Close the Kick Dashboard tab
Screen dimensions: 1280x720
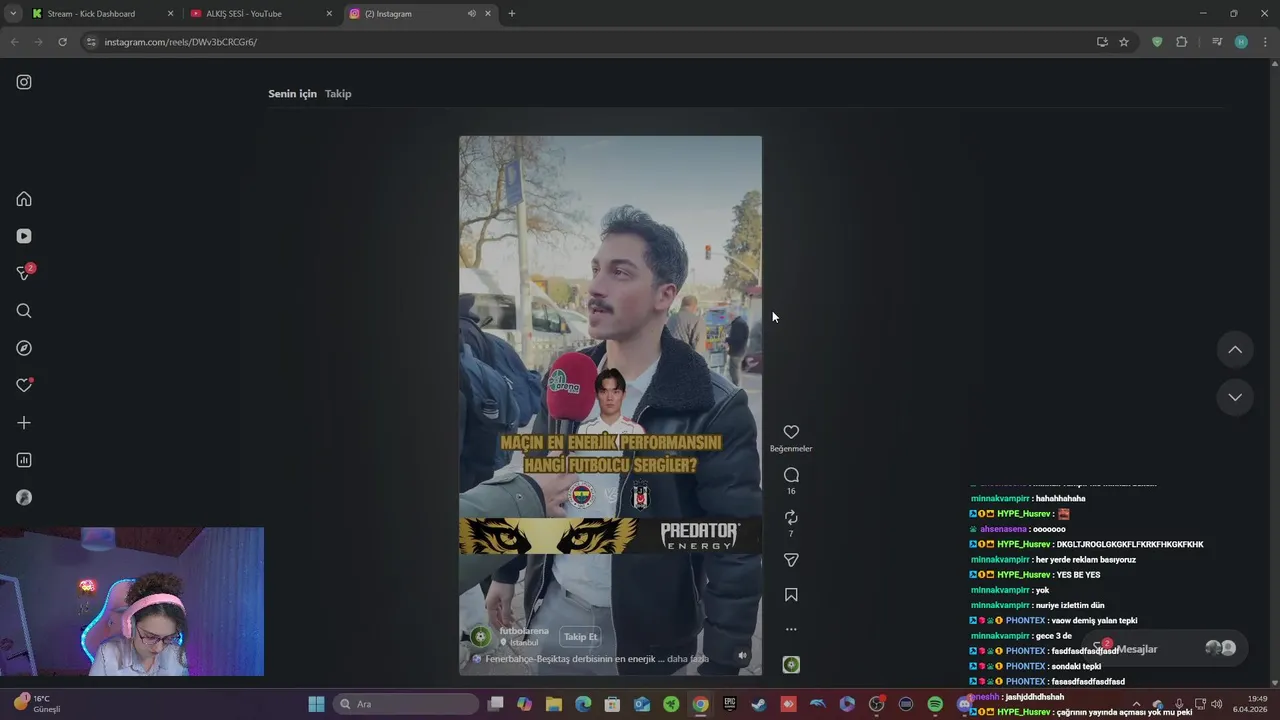(x=170, y=14)
